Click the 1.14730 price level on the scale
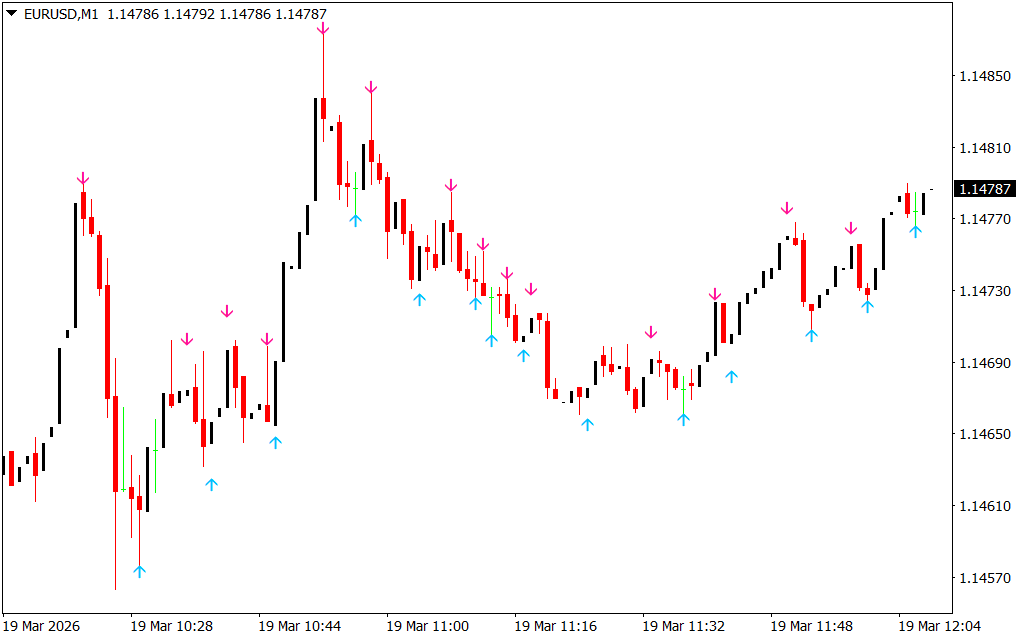 pos(984,291)
